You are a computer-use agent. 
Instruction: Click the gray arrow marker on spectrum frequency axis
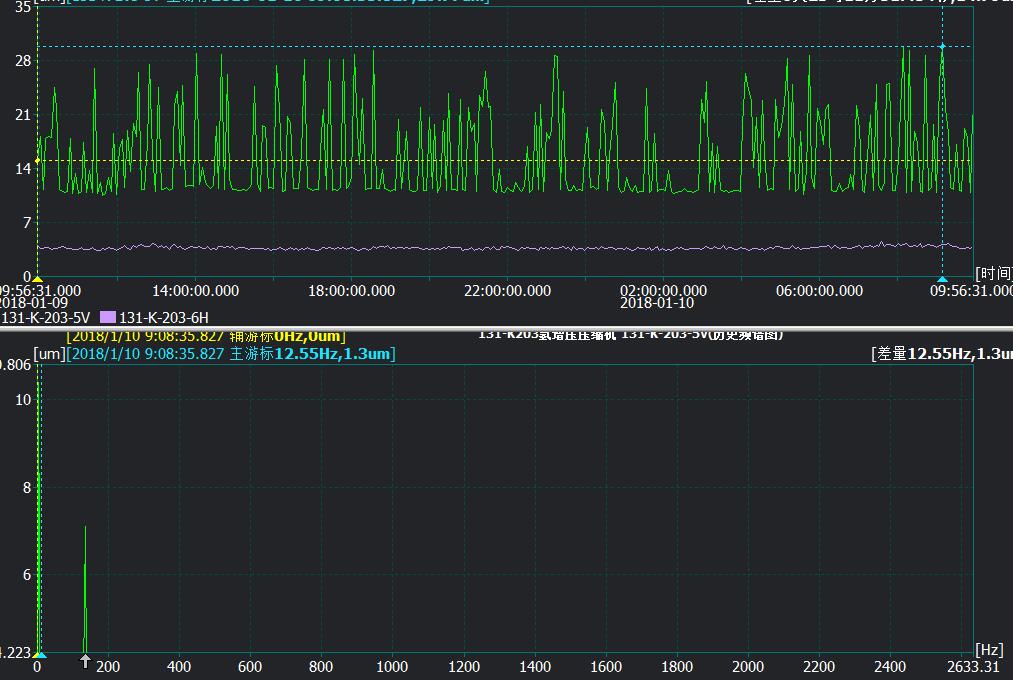pos(85,661)
